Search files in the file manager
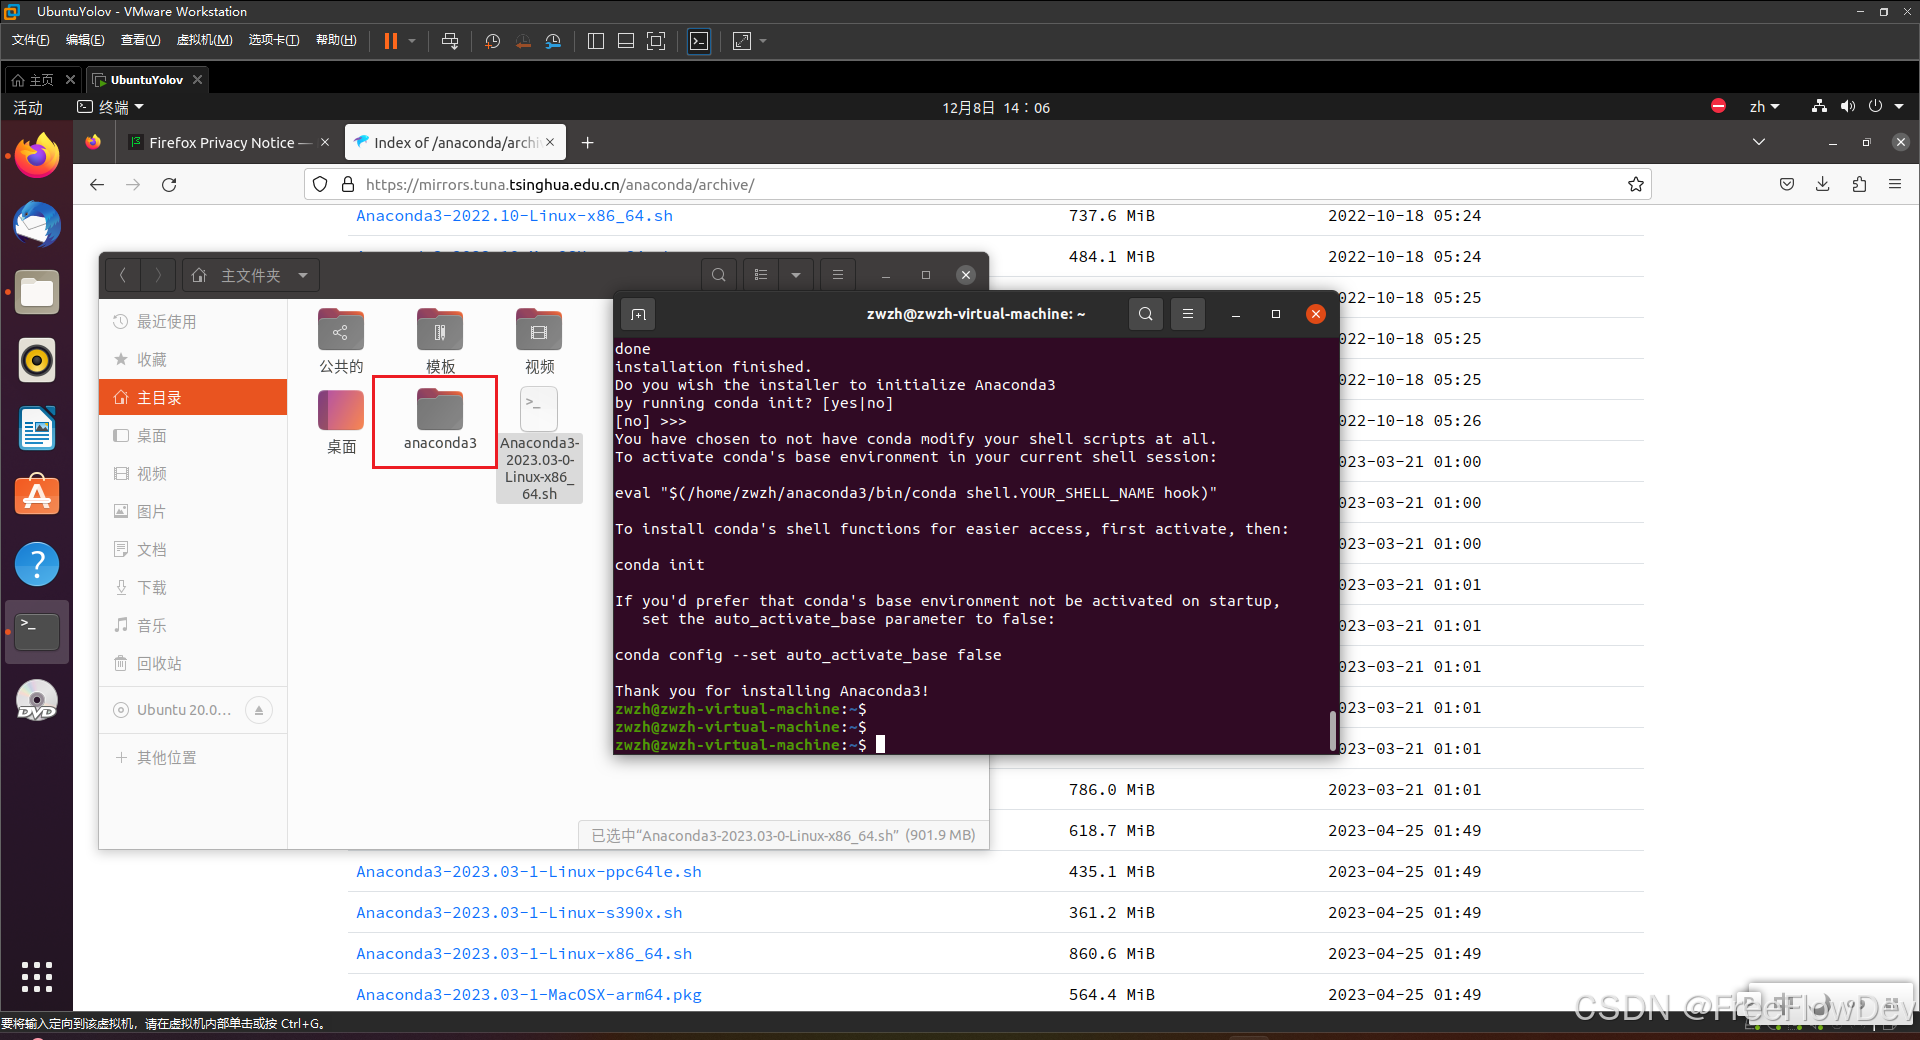The width and height of the screenshot is (1920, 1040). (718, 274)
